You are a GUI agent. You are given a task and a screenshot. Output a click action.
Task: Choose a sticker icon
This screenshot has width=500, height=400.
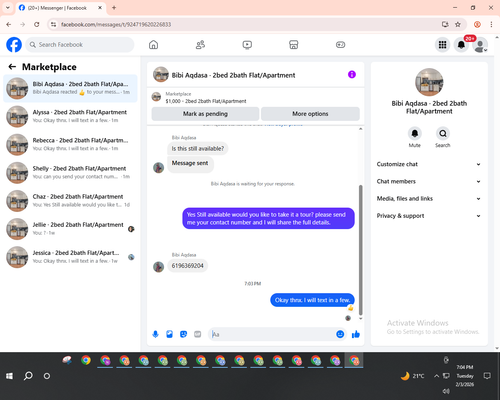[183, 334]
